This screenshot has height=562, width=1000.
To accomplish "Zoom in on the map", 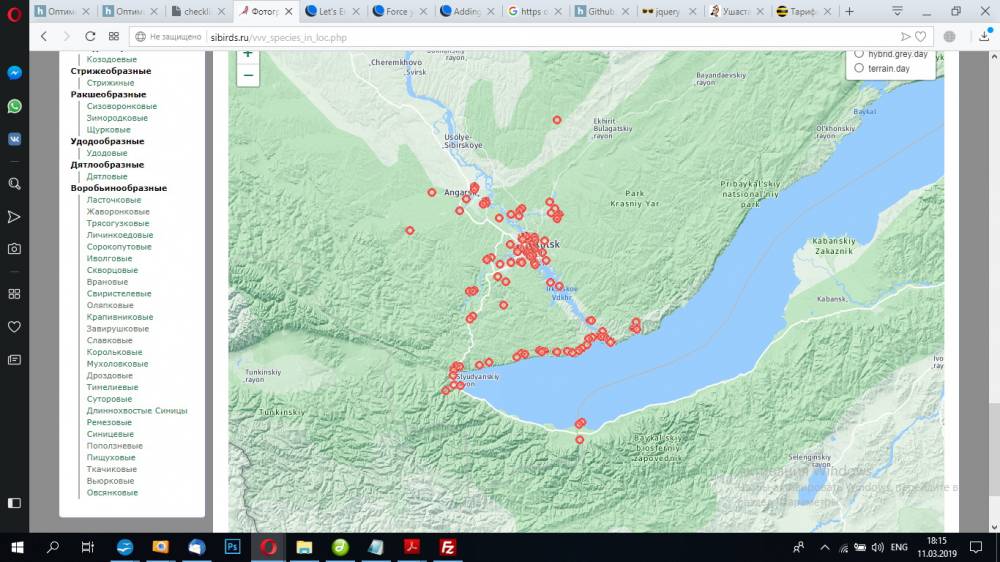I will pos(248,54).
